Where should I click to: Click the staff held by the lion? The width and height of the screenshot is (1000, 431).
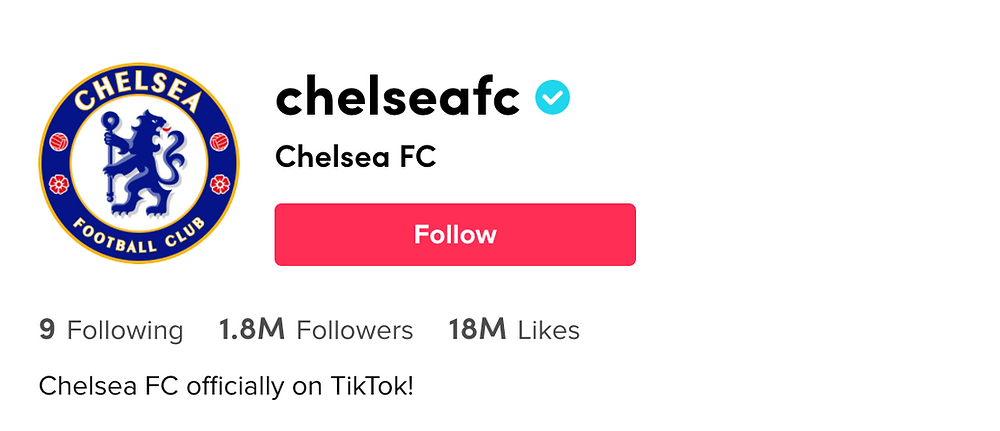(110, 157)
